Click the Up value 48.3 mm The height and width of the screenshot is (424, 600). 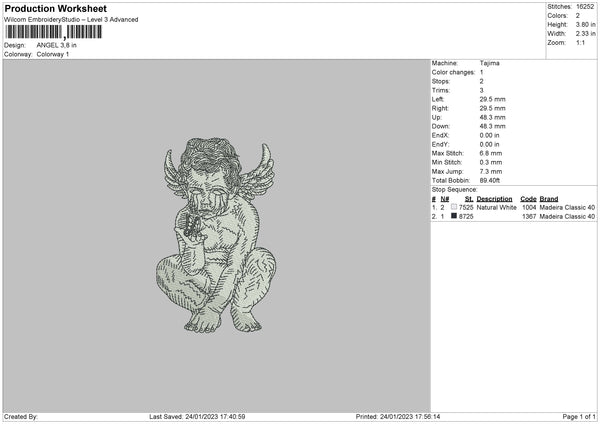point(492,117)
